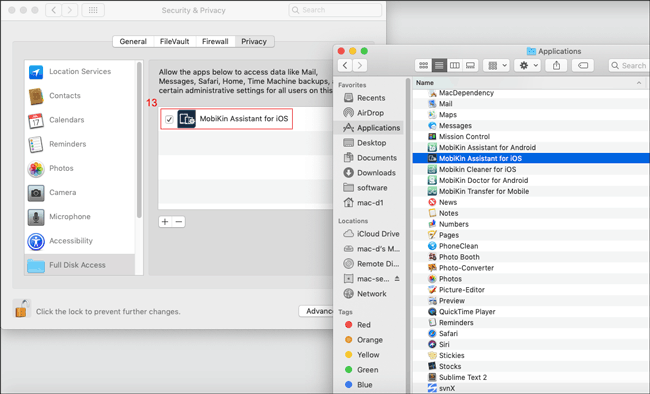The image size is (650, 394).
Task: Select Mission Control in Applications list
Action: point(531,136)
